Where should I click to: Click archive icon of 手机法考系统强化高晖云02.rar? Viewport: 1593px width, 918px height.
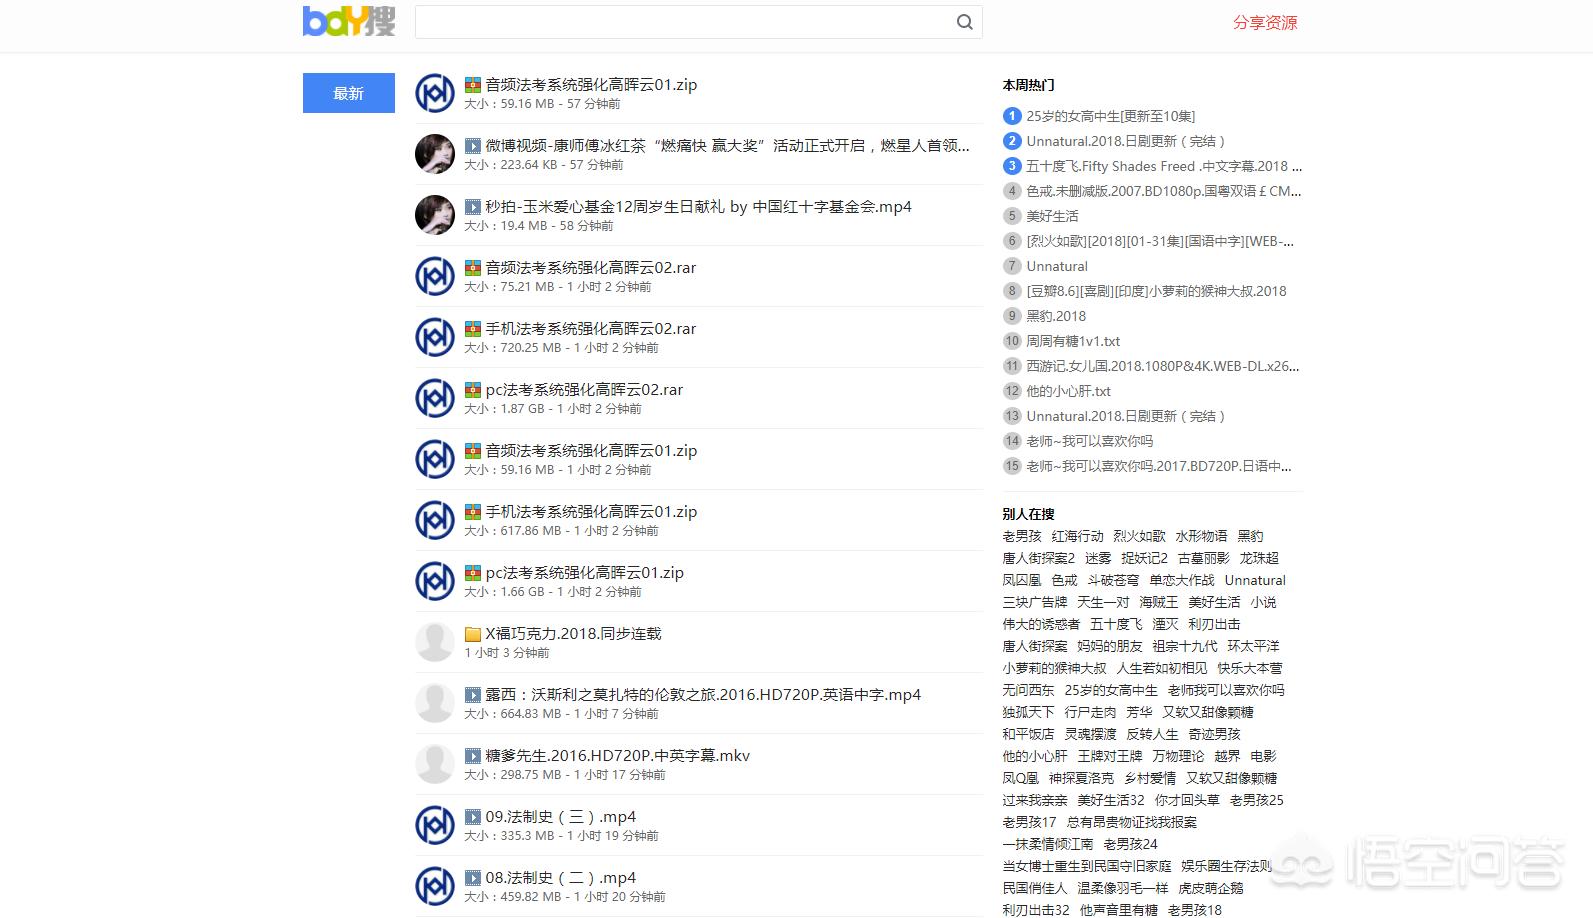coord(473,329)
